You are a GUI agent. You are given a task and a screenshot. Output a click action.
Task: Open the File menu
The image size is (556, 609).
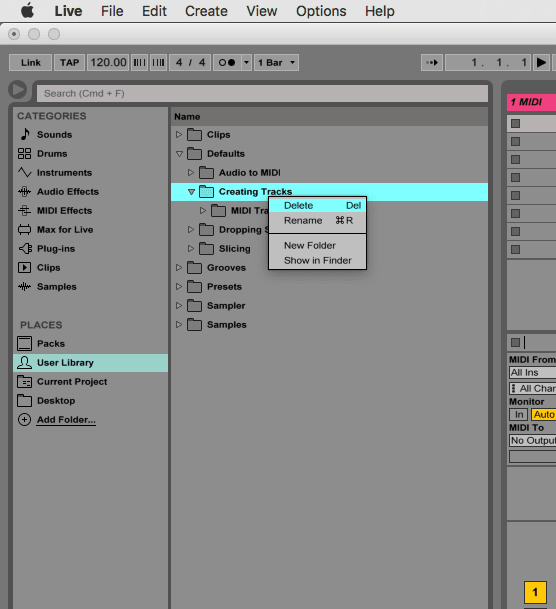(112, 11)
